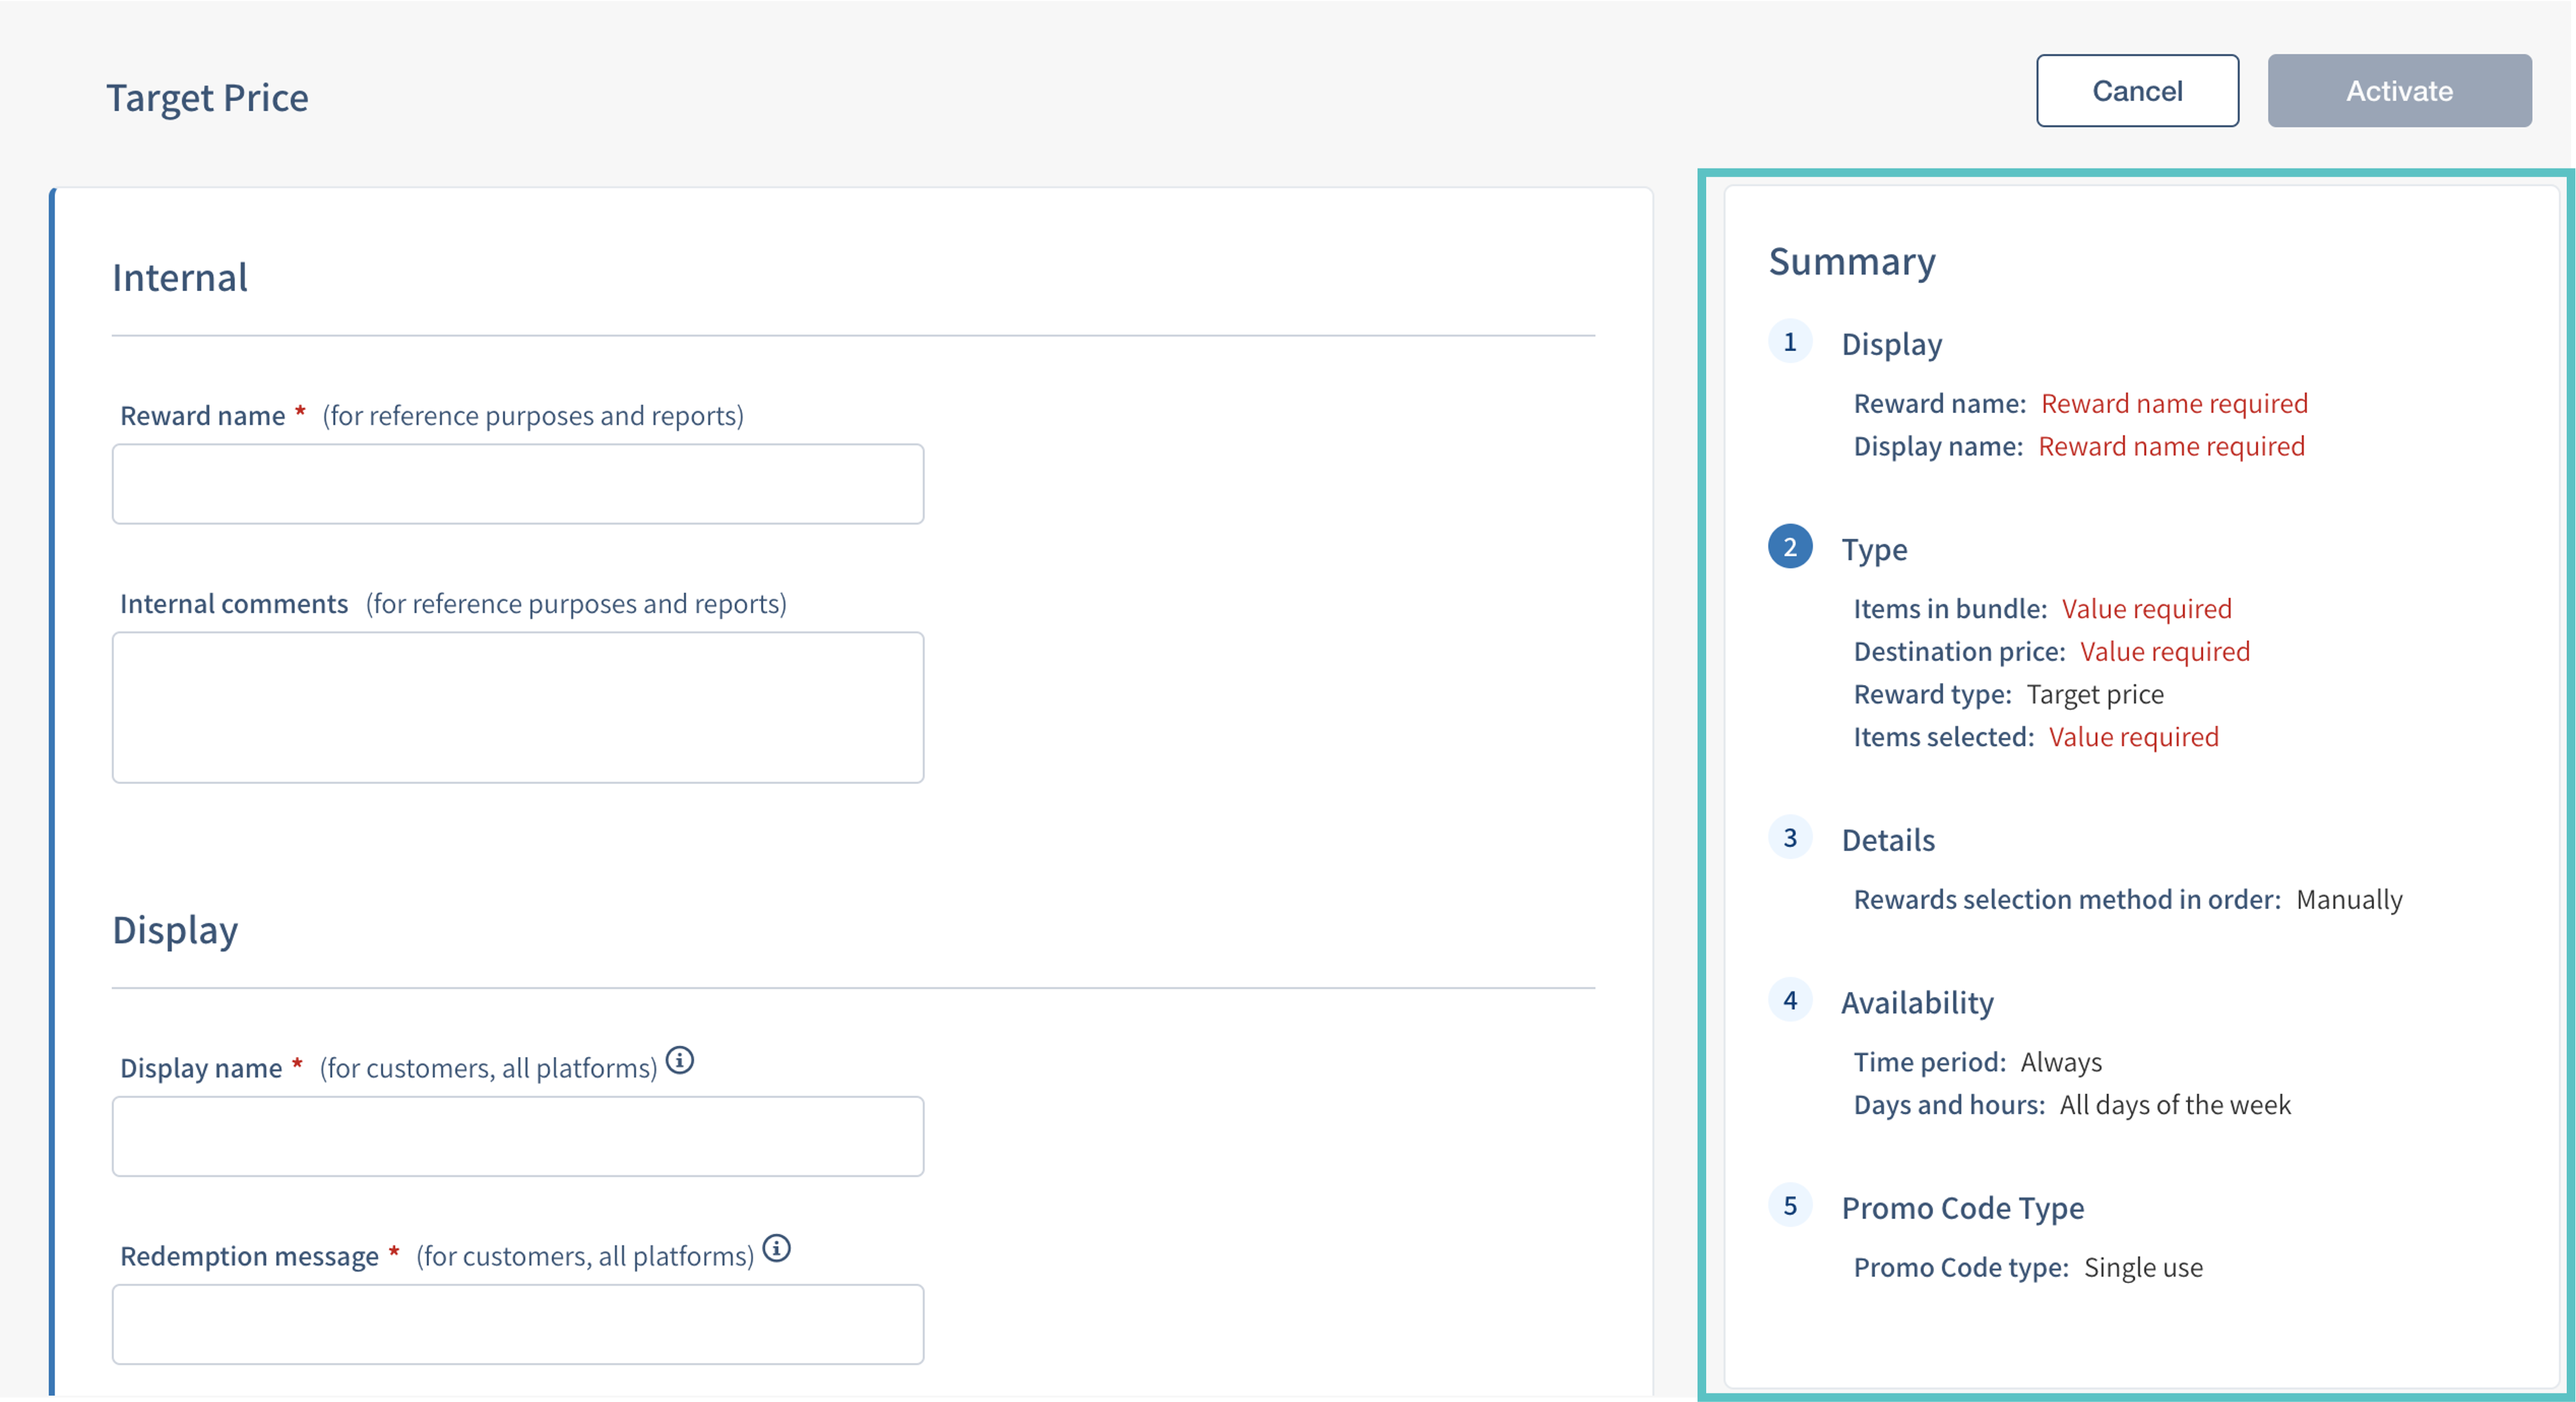
Task: Click step 1 circle in Summary
Action: point(1790,342)
